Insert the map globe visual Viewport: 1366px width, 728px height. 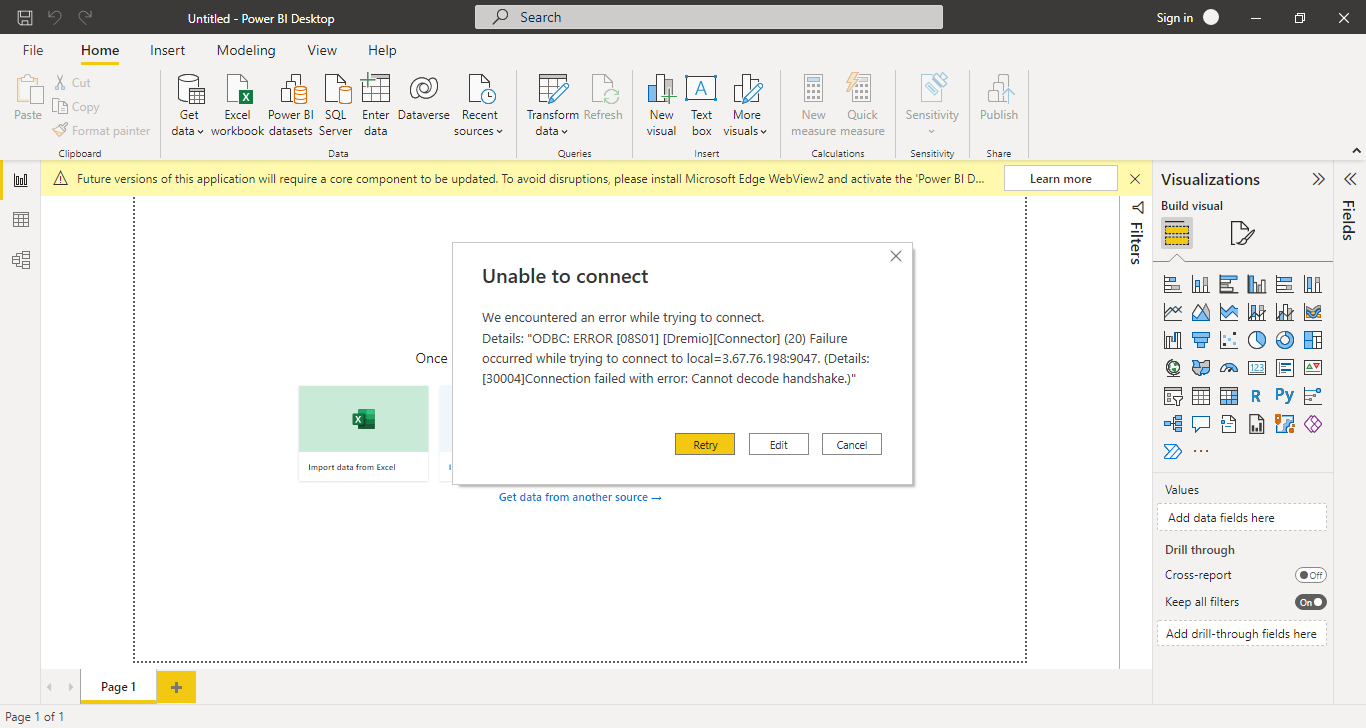1173,368
